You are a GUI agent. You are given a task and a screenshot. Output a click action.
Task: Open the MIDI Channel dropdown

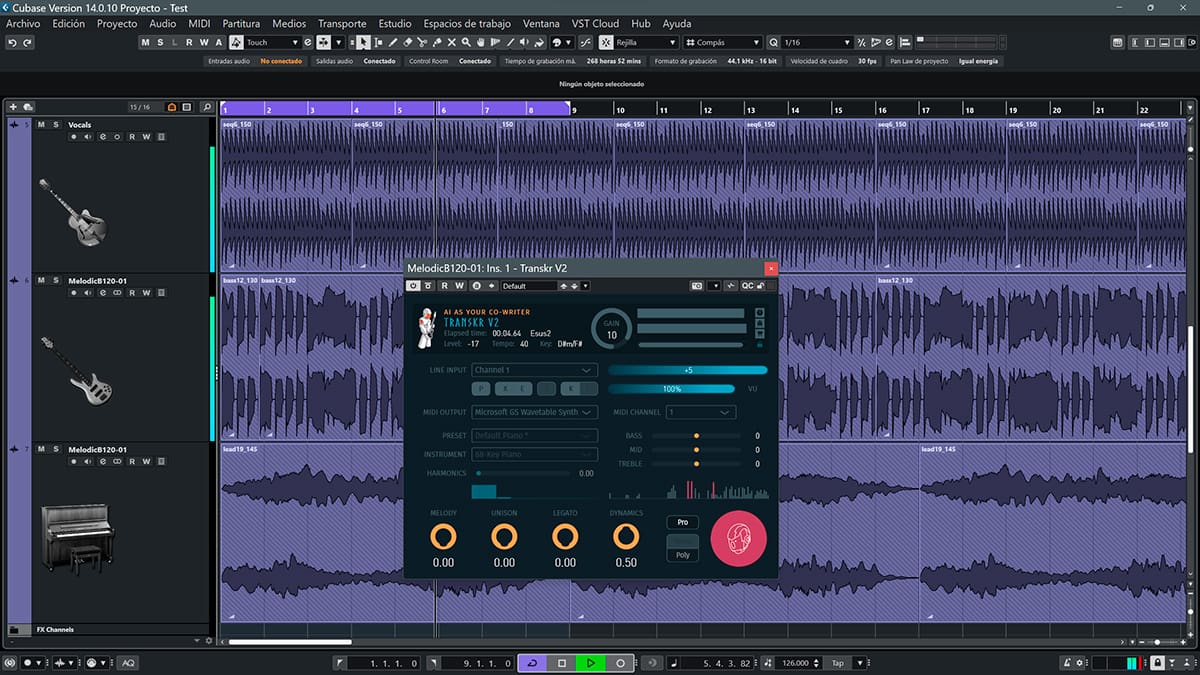pyautogui.click(x=701, y=412)
